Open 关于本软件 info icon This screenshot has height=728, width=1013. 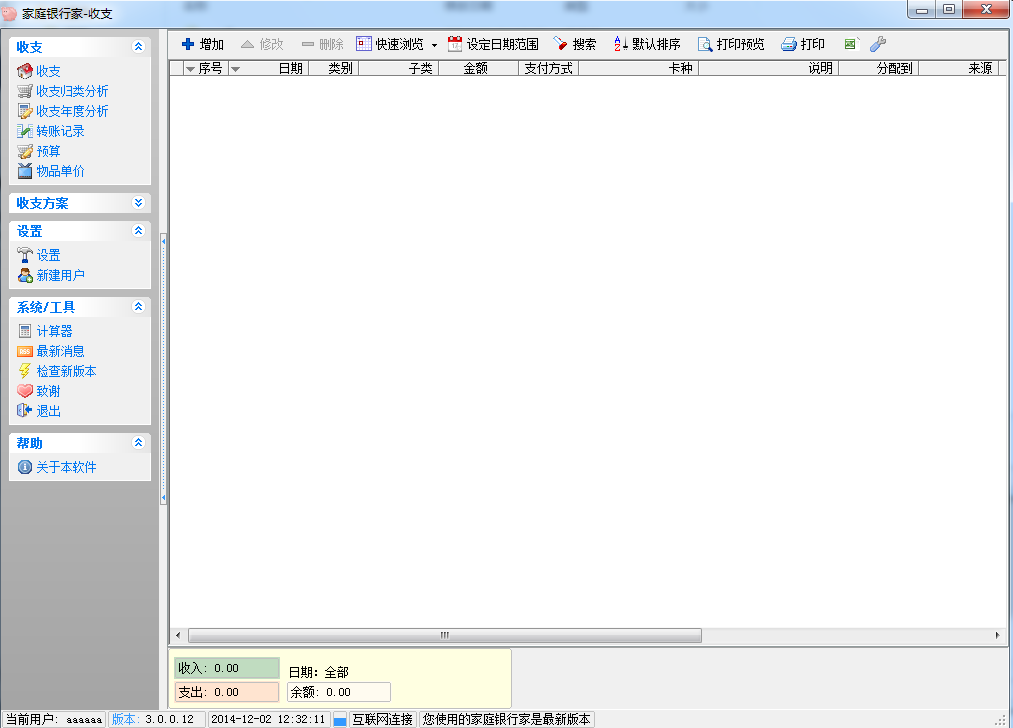click(25, 467)
